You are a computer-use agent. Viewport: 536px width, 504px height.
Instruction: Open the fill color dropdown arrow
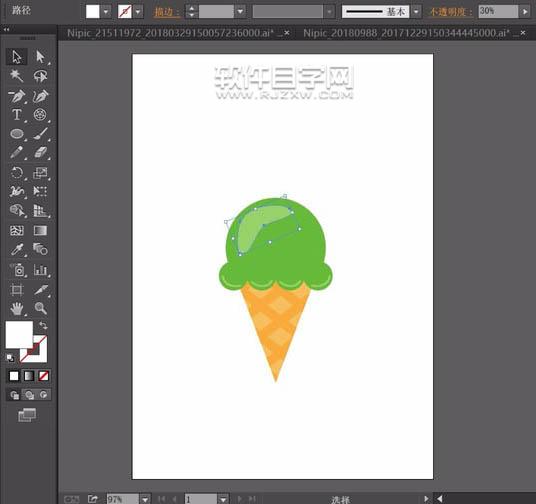coord(106,12)
